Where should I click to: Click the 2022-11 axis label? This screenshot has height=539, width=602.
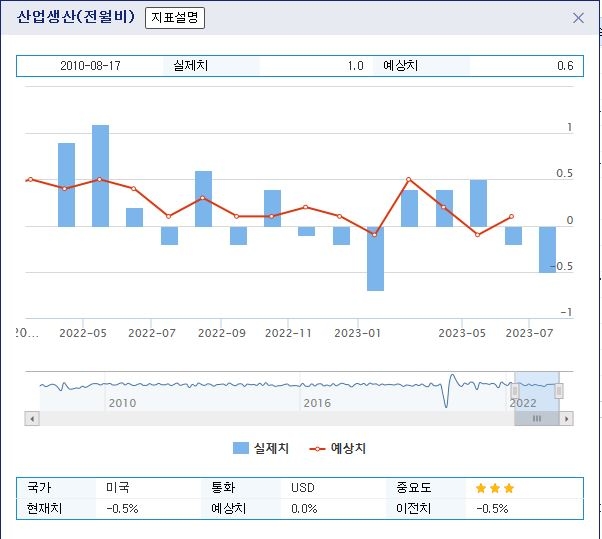click(x=288, y=333)
